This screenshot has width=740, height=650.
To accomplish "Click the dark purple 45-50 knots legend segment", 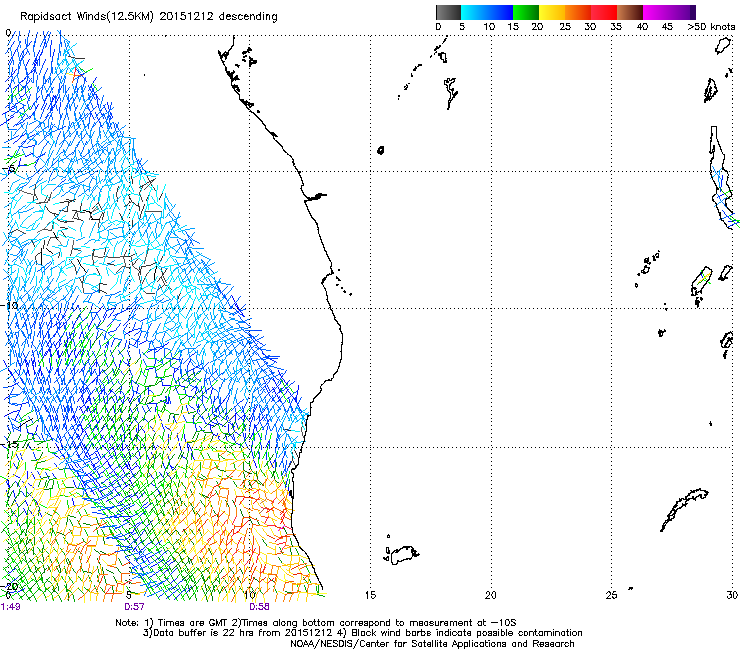I will pos(682,12).
